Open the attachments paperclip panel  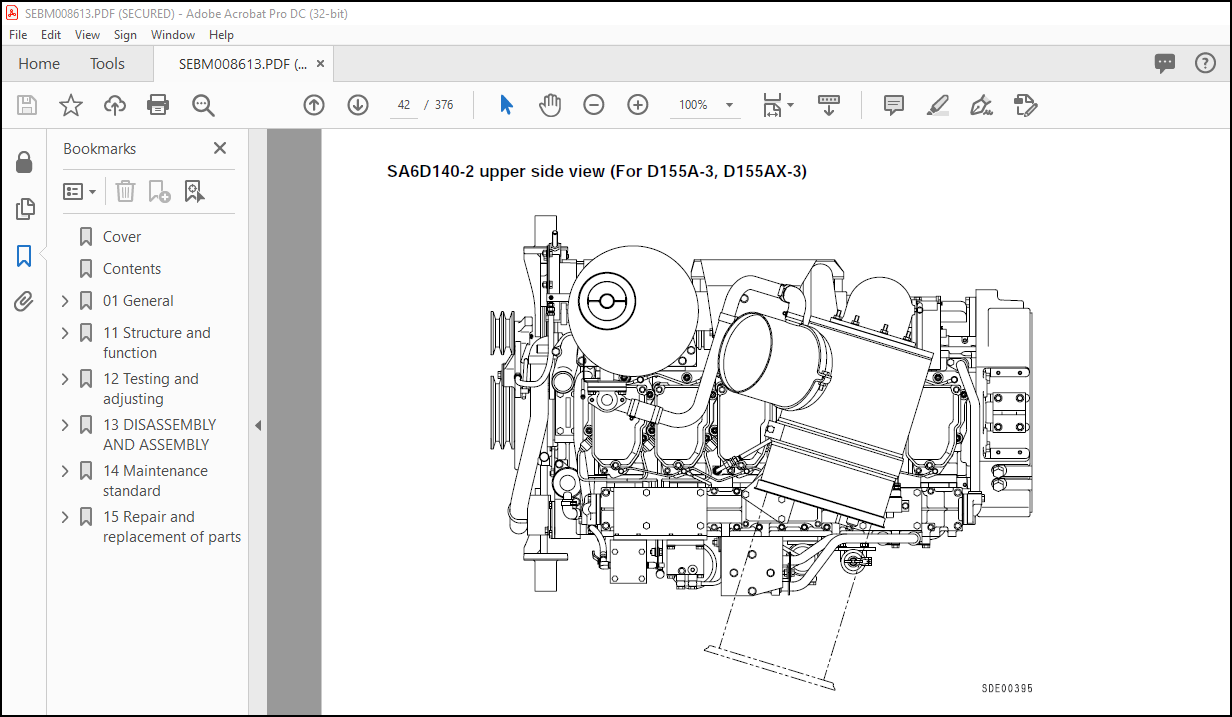(24, 302)
